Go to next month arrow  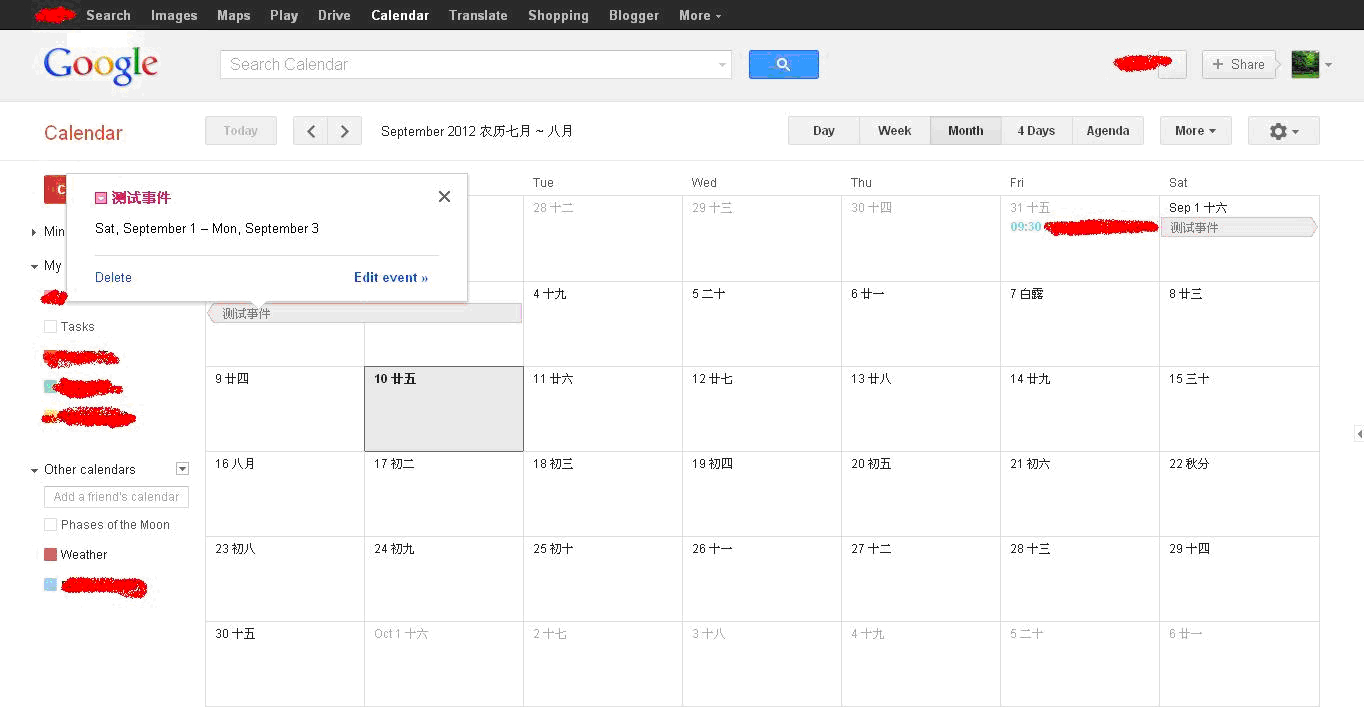[x=345, y=131]
